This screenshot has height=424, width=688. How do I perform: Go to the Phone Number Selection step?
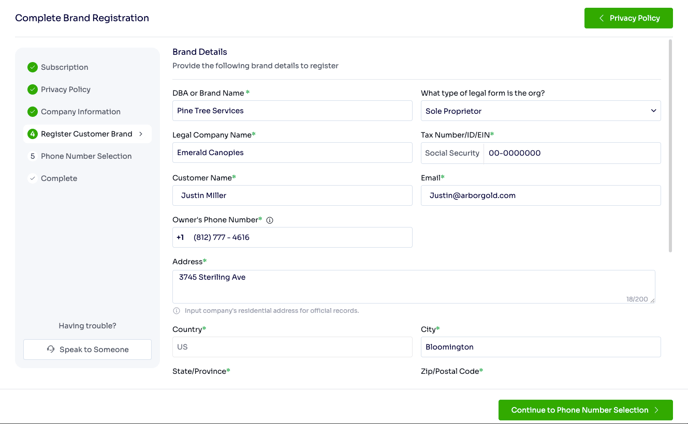[x=86, y=156]
